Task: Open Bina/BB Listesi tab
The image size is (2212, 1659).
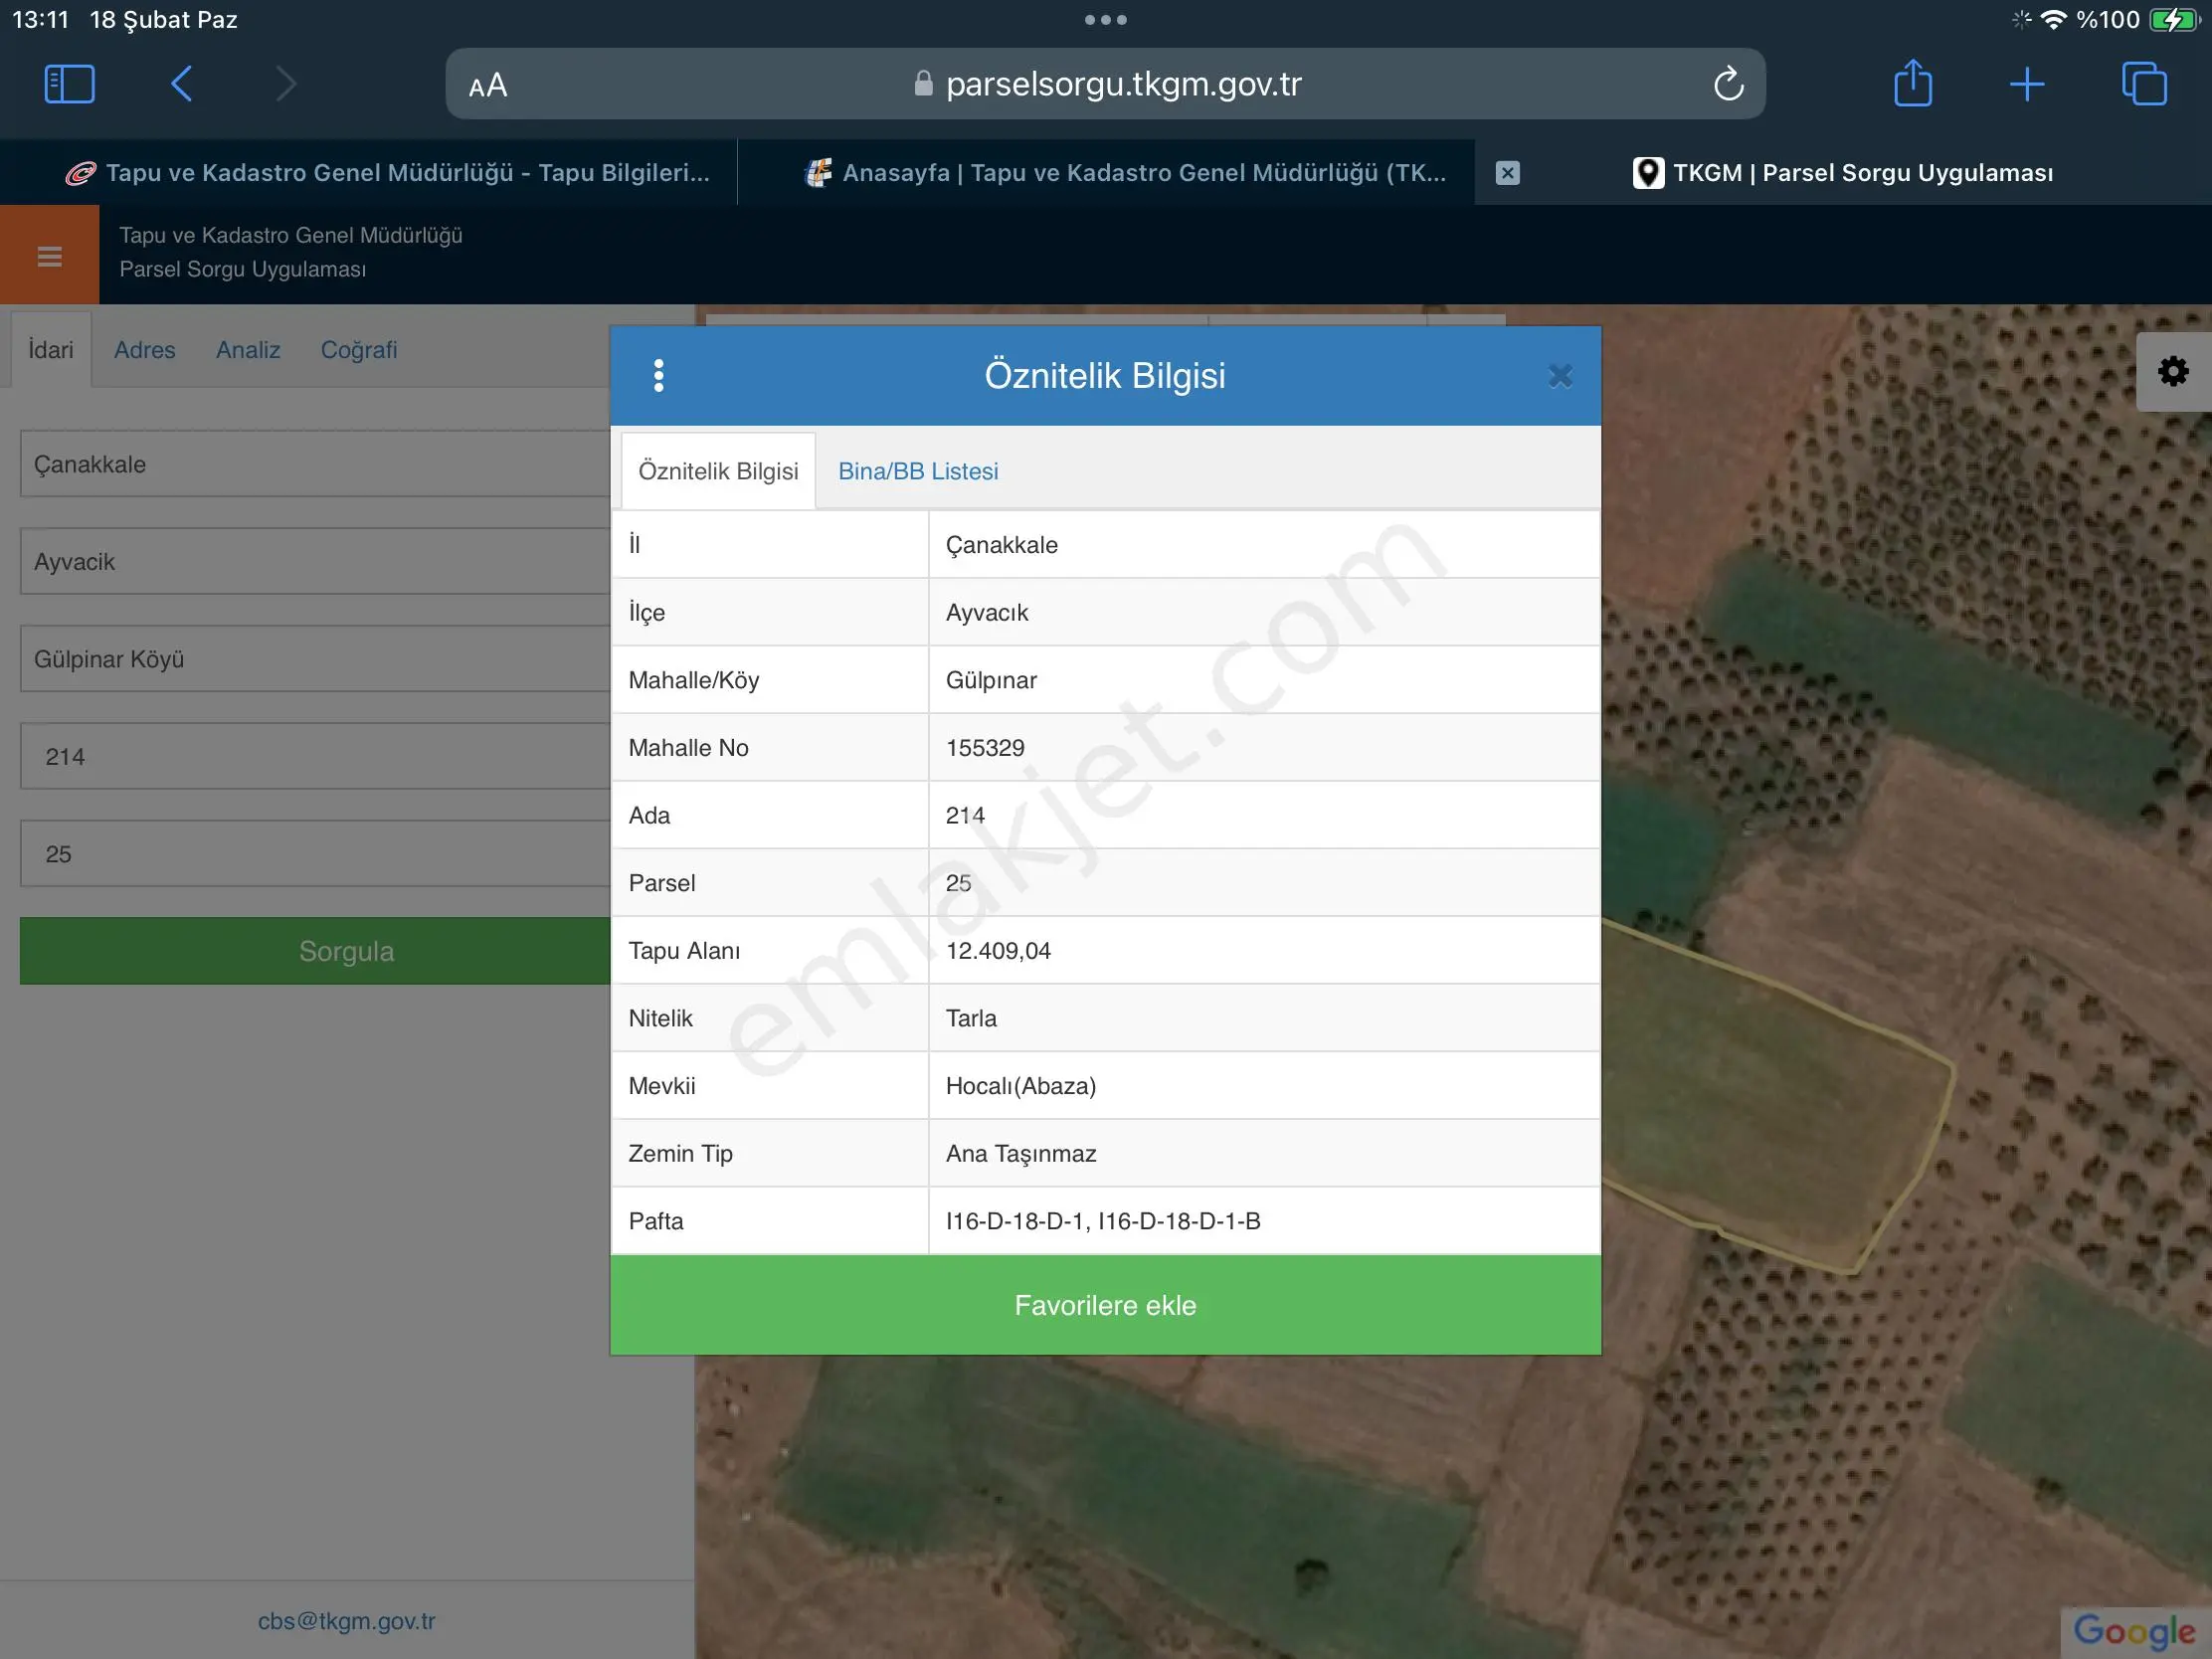Action: point(918,471)
